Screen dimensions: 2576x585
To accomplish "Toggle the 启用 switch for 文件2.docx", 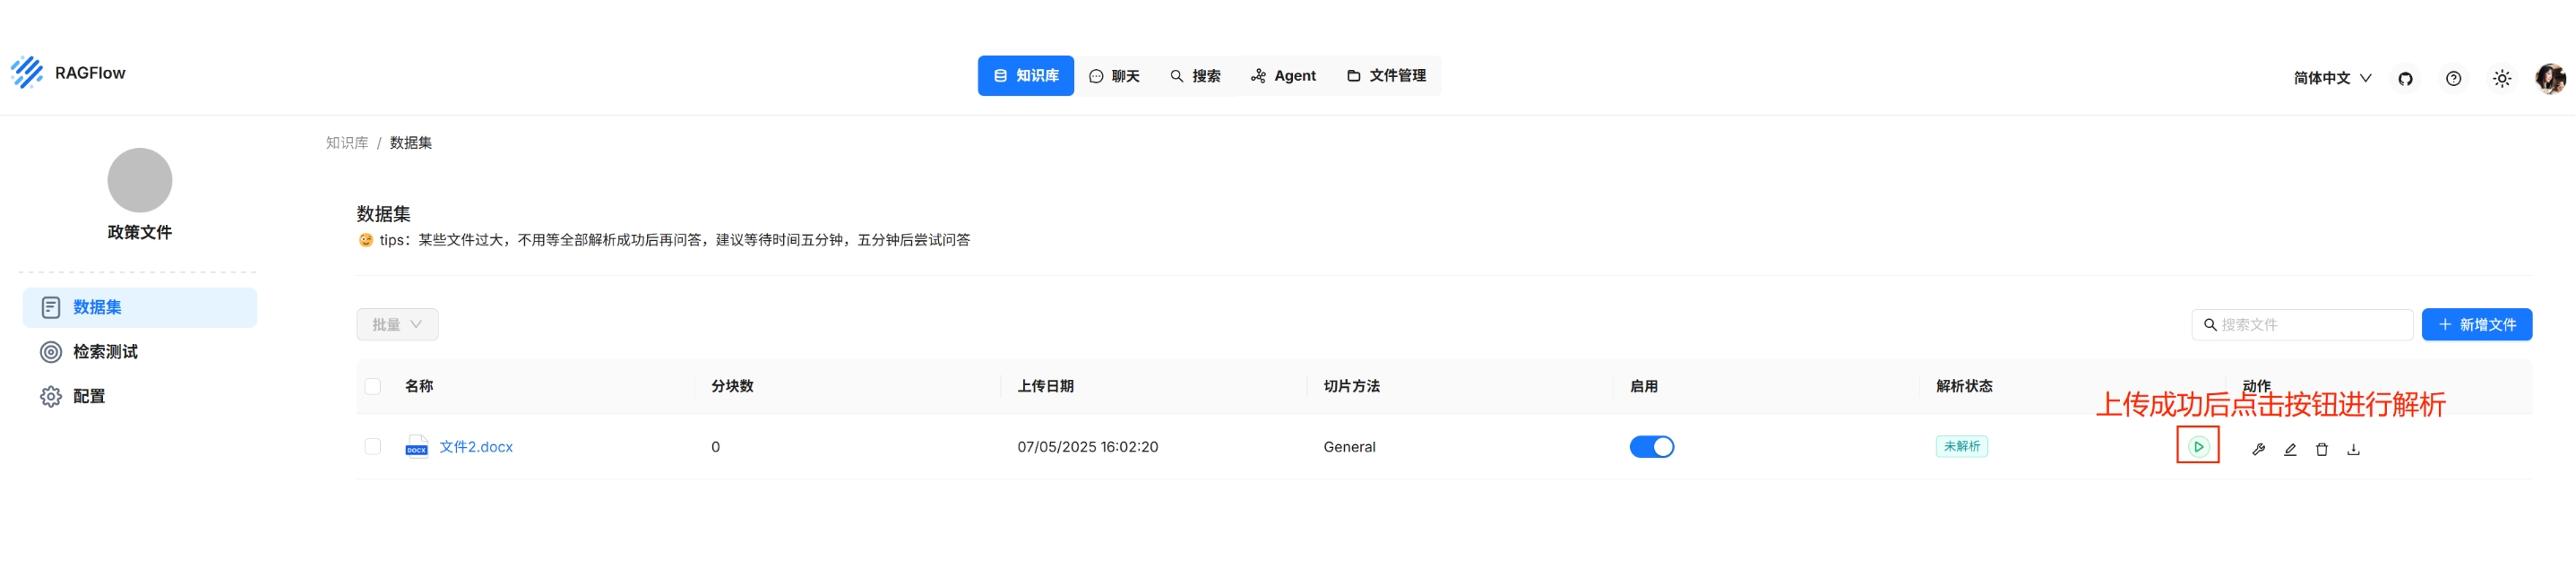I will (1651, 446).
